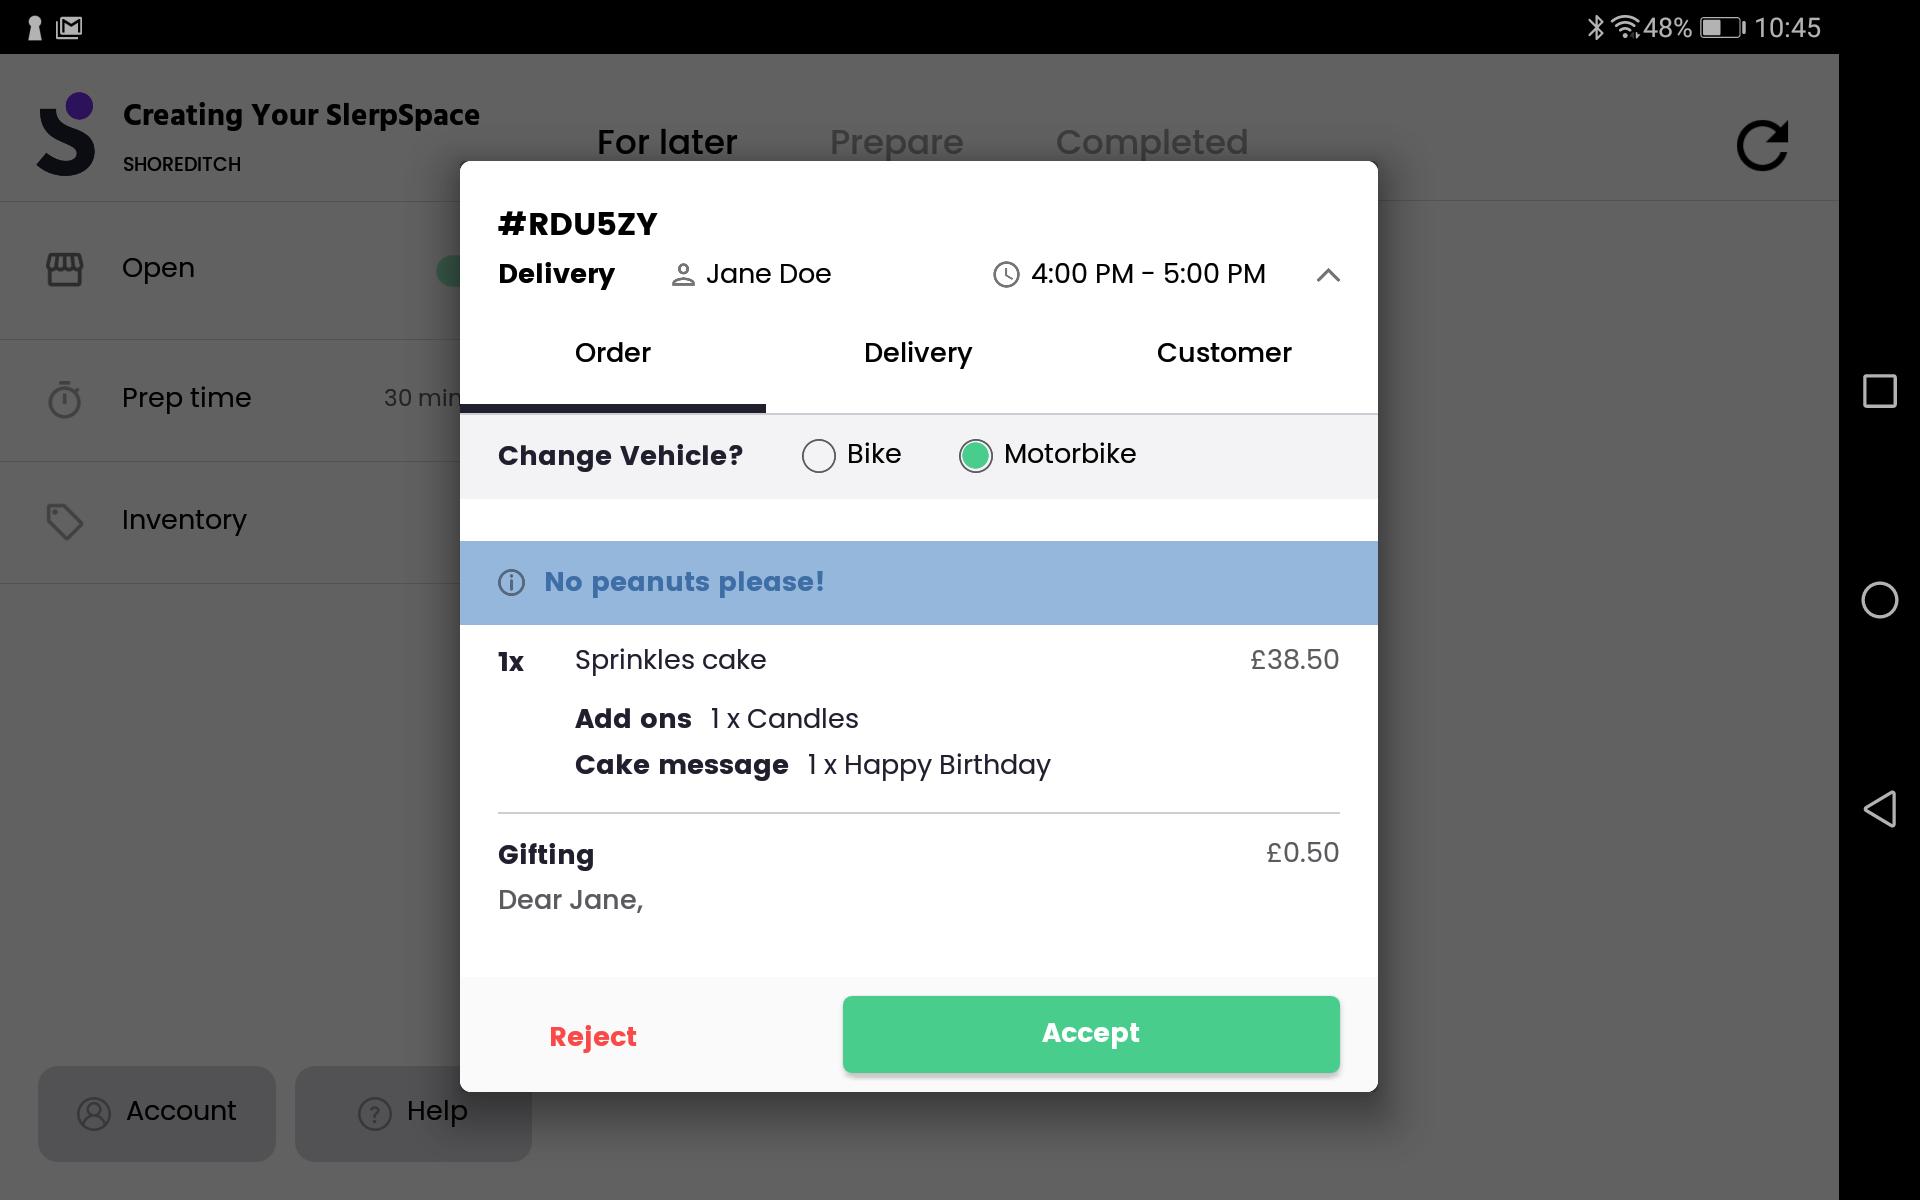1920x1200 pixels.
Task: Click the Slerp S logo
Action: pos(66,134)
